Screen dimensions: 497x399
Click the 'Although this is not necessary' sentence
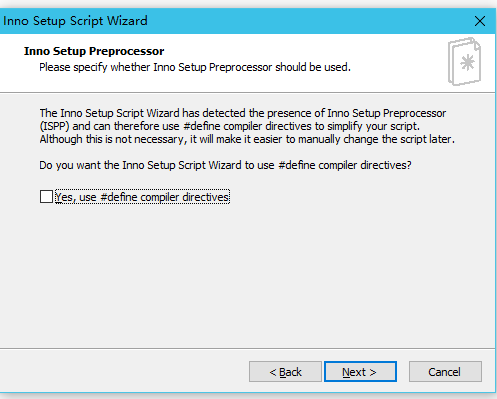[x=247, y=139]
